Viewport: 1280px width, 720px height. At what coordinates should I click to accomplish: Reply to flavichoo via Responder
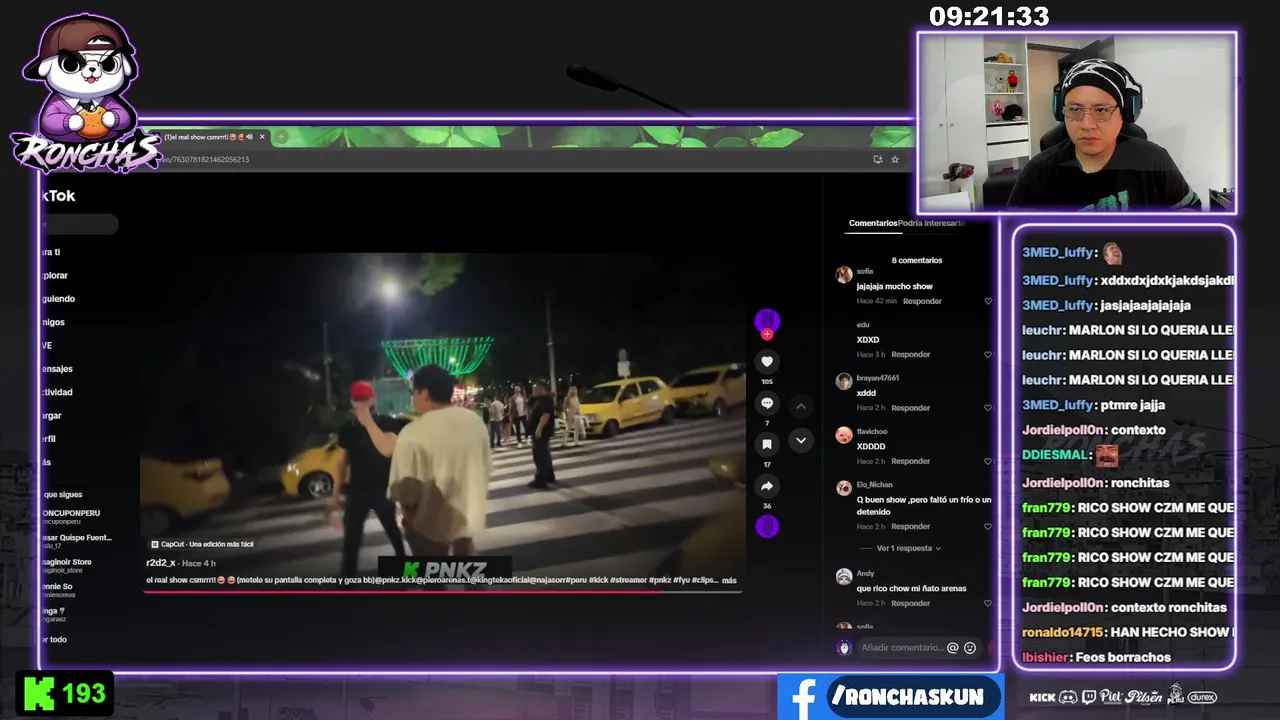point(911,461)
